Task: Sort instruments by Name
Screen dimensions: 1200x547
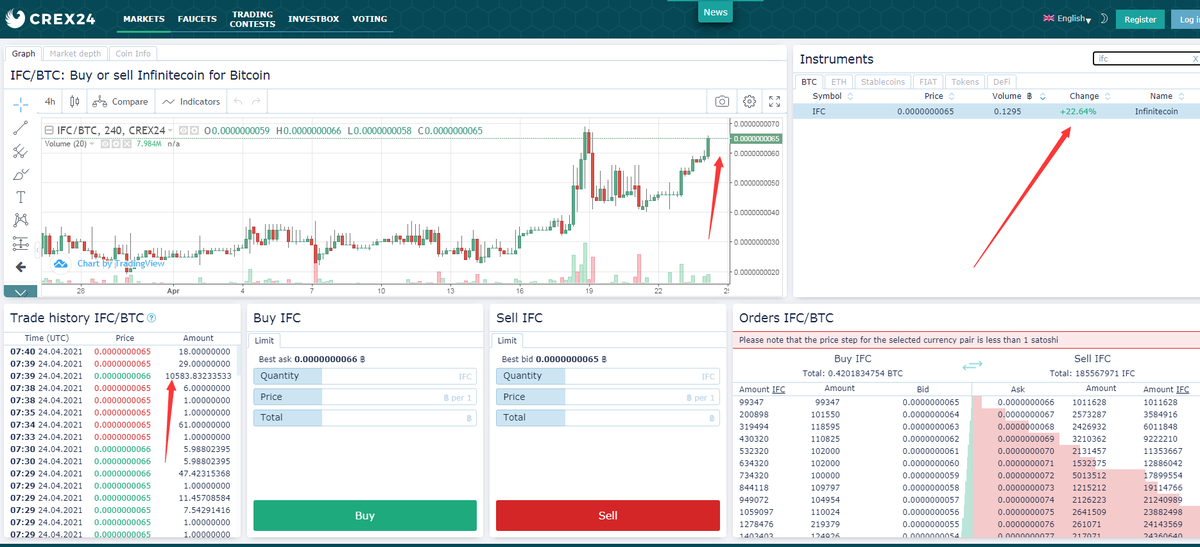Action: tap(1166, 96)
